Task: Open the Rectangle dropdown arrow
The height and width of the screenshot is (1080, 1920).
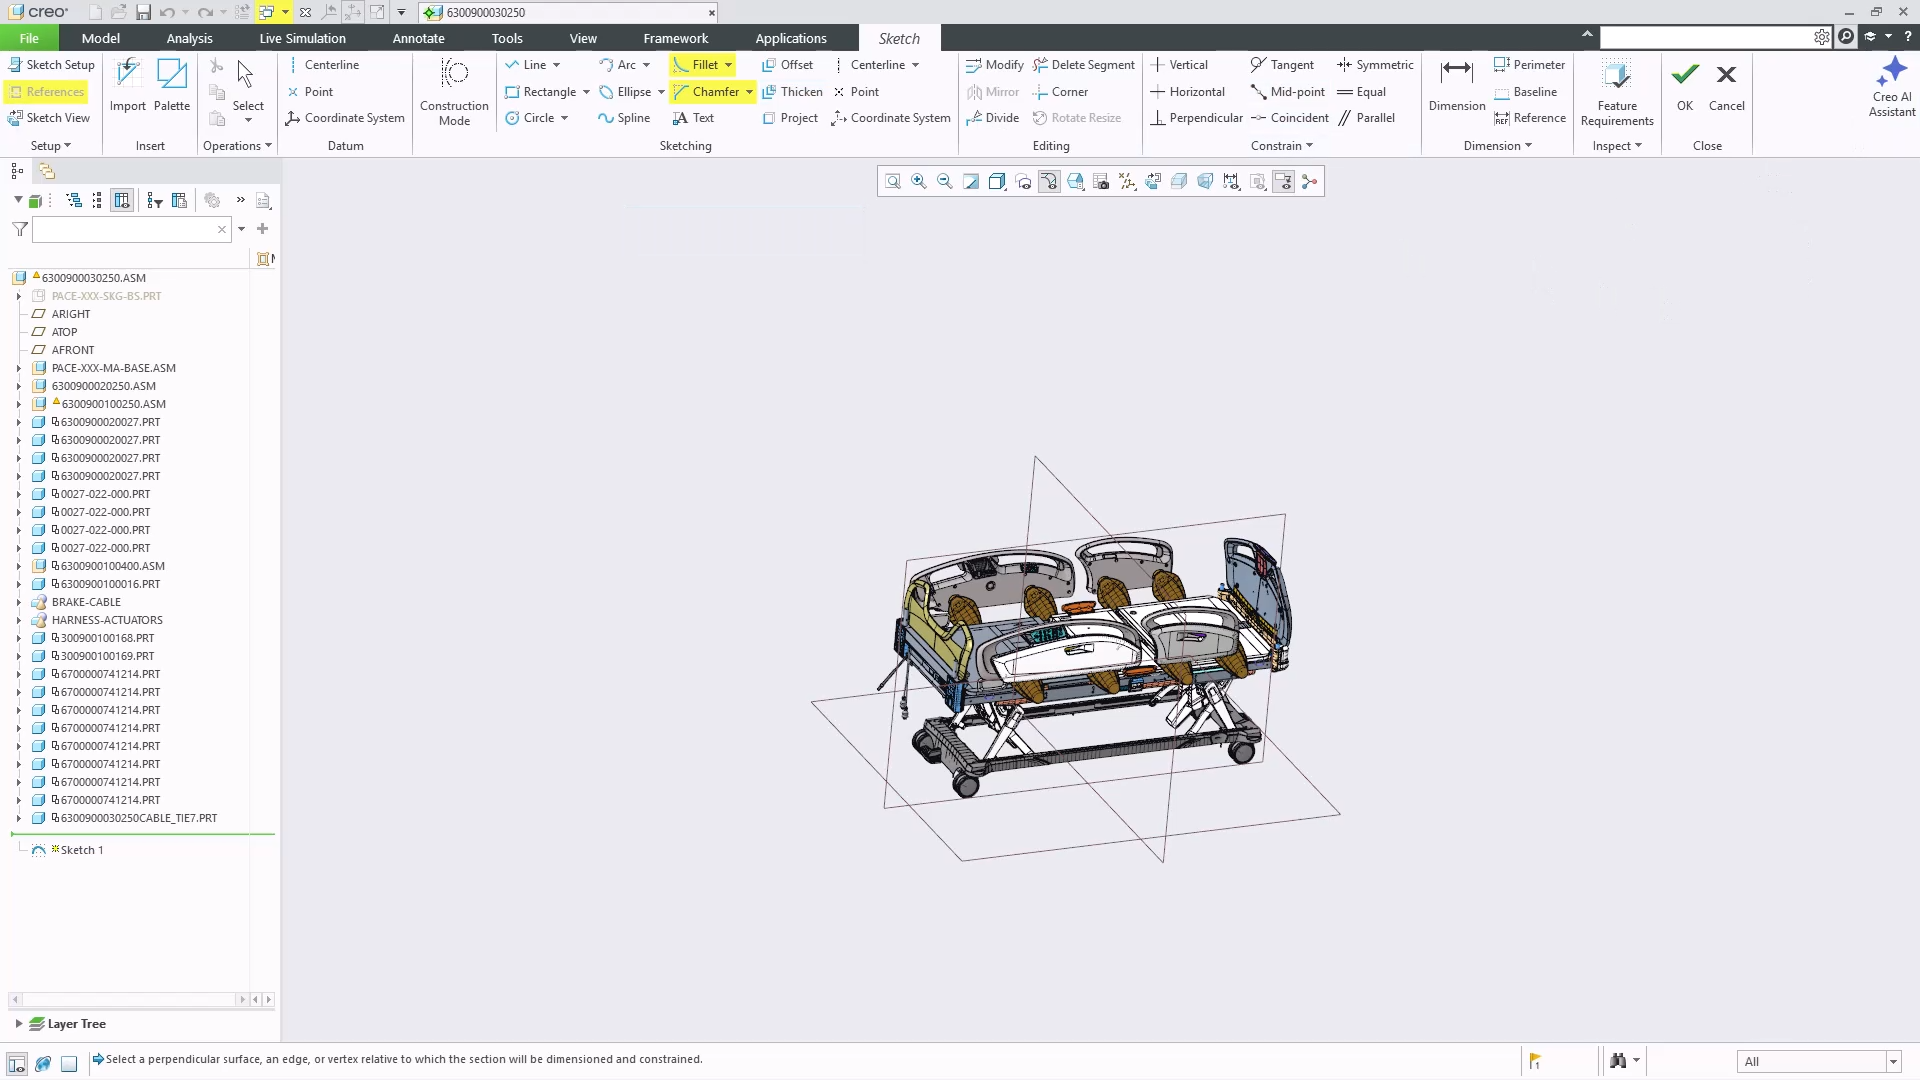Action: click(586, 92)
